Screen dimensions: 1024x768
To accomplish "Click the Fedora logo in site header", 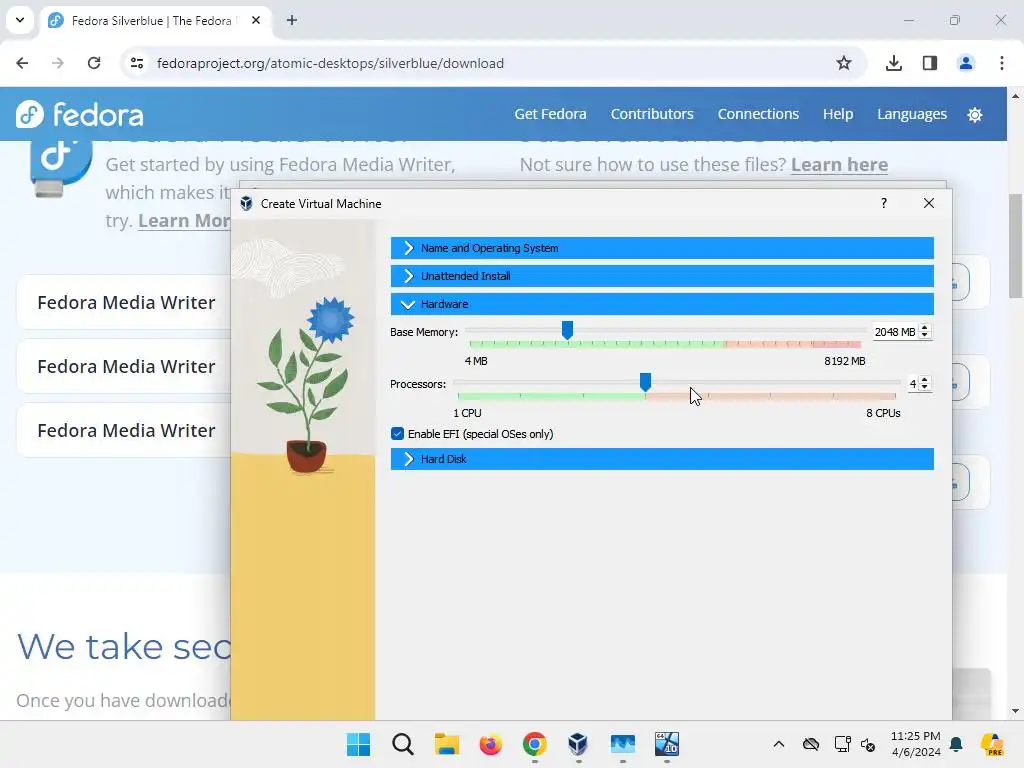I will point(79,114).
